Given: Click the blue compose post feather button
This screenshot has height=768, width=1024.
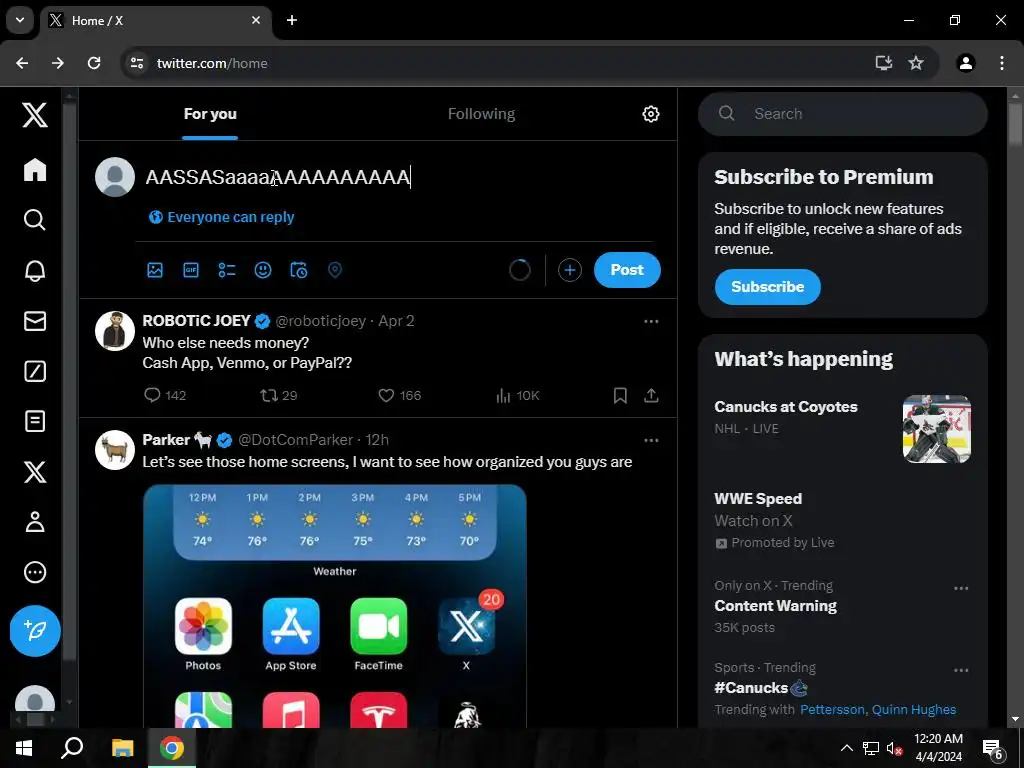Looking at the screenshot, I should pos(35,631).
